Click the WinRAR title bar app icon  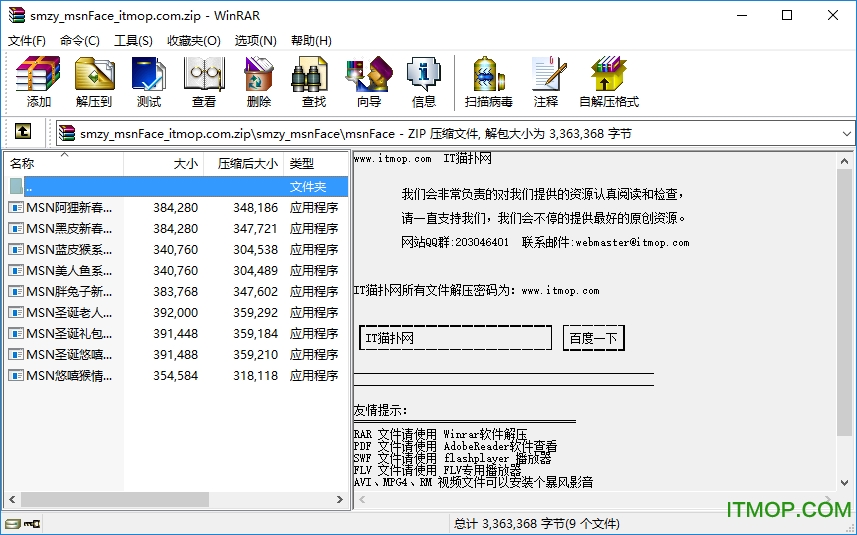click(x=17, y=15)
